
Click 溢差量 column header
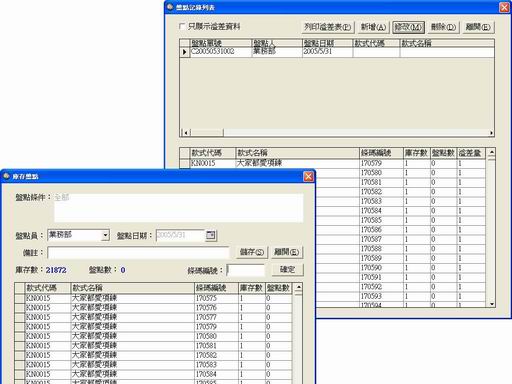coord(471,153)
